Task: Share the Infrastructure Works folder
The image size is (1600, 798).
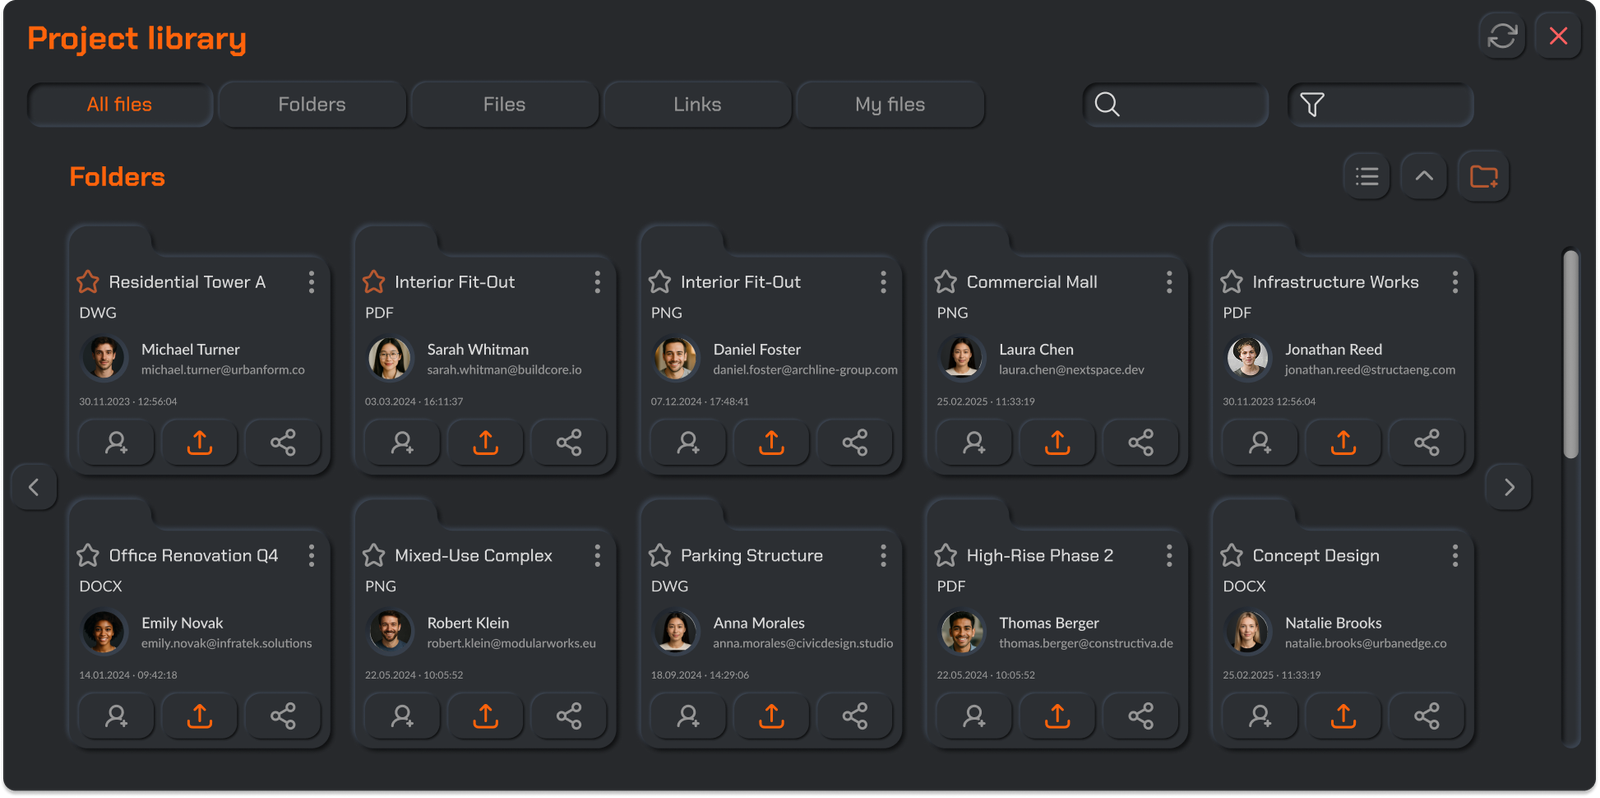Action: pos(1427,443)
